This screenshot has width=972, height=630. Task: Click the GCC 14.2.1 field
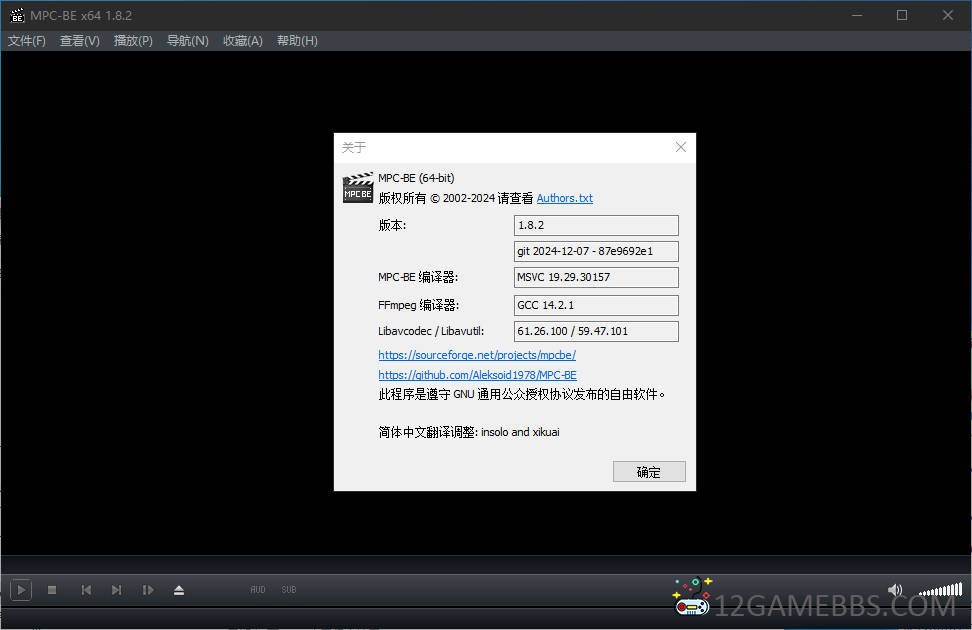click(x=596, y=305)
